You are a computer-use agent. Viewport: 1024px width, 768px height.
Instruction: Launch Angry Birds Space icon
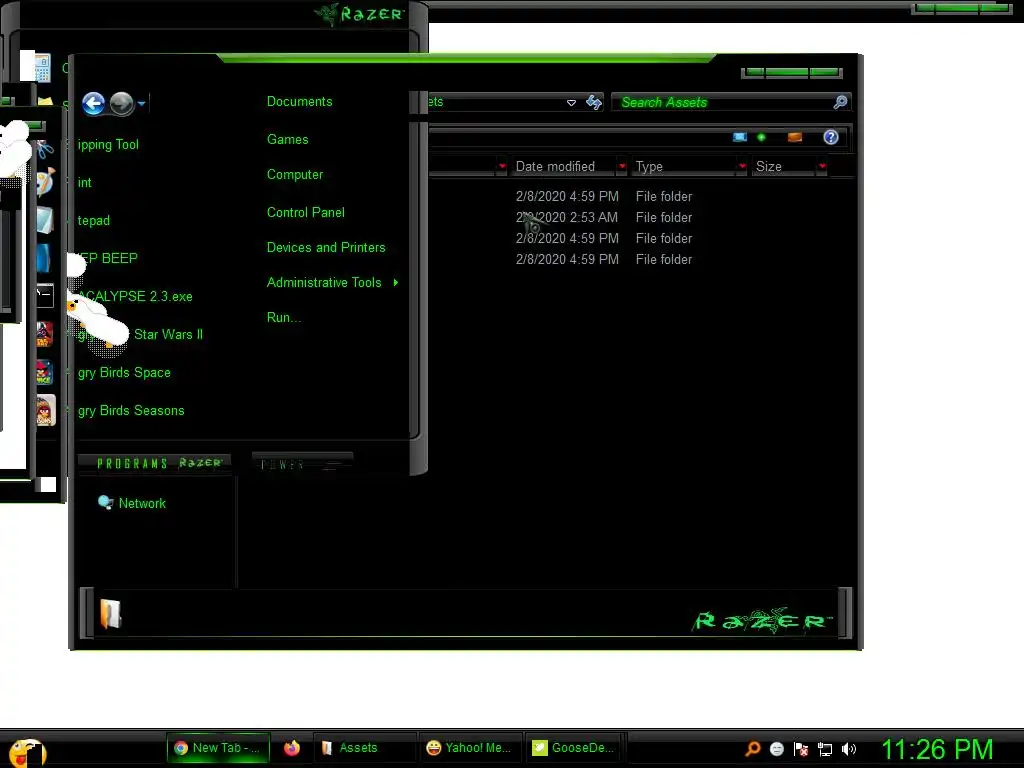point(44,372)
